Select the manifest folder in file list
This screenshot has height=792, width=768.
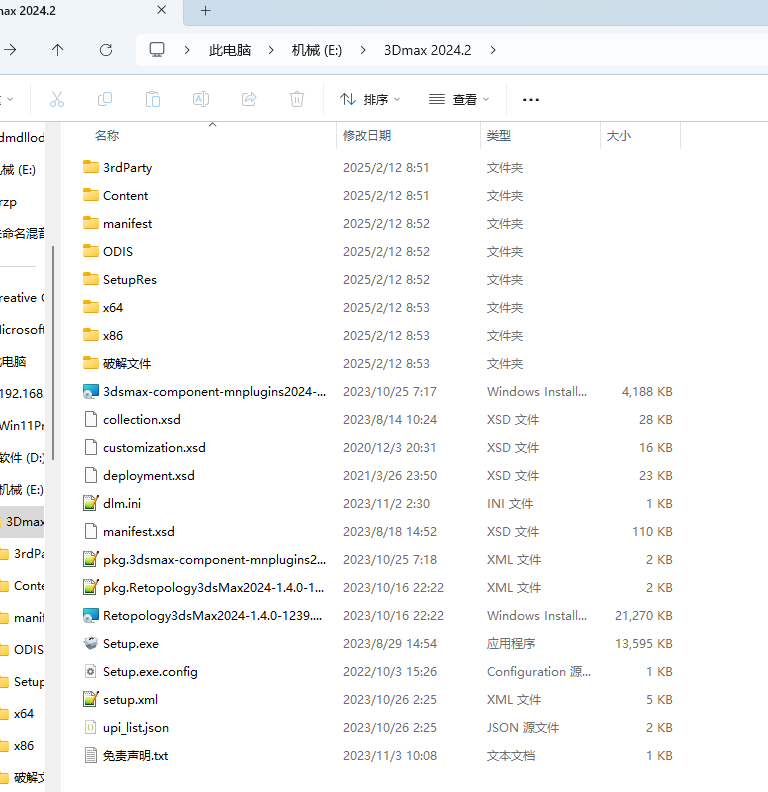[x=117, y=223]
